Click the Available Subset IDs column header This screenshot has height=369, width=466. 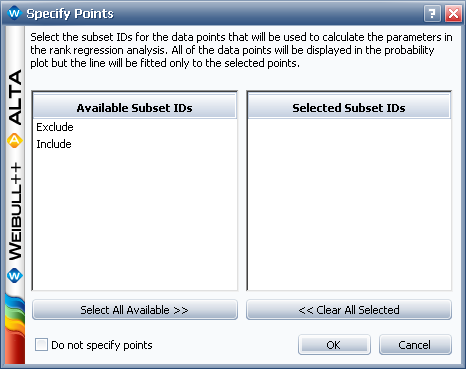[x=135, y=108]
